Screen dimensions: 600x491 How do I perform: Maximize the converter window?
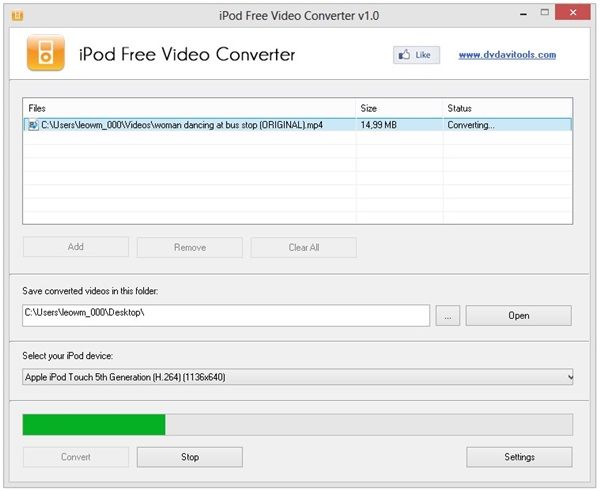[x=545, y=13]
